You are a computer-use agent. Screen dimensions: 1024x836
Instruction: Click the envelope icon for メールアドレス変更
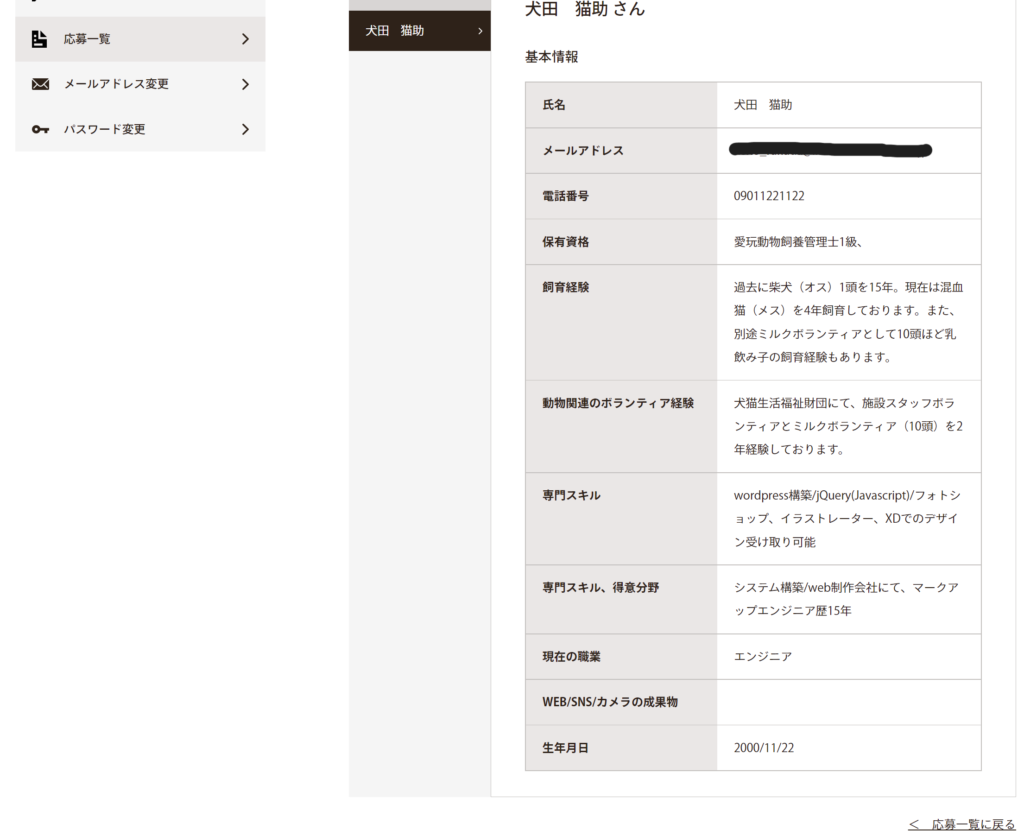pos(40,85)
